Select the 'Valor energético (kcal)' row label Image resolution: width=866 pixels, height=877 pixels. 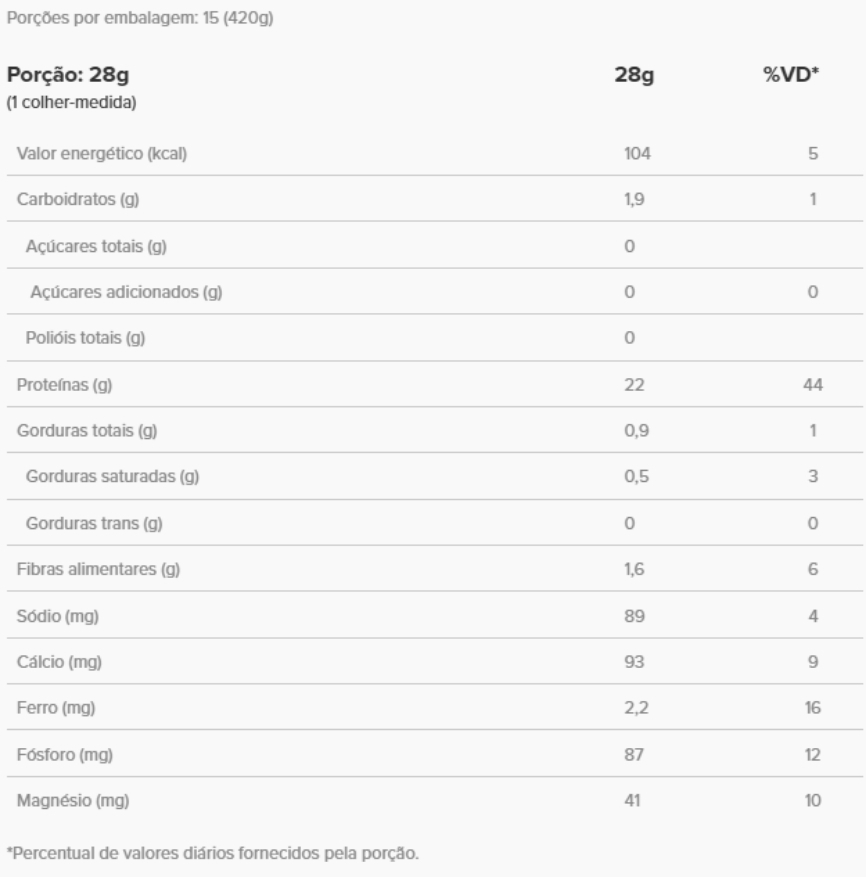pos(102,154)
